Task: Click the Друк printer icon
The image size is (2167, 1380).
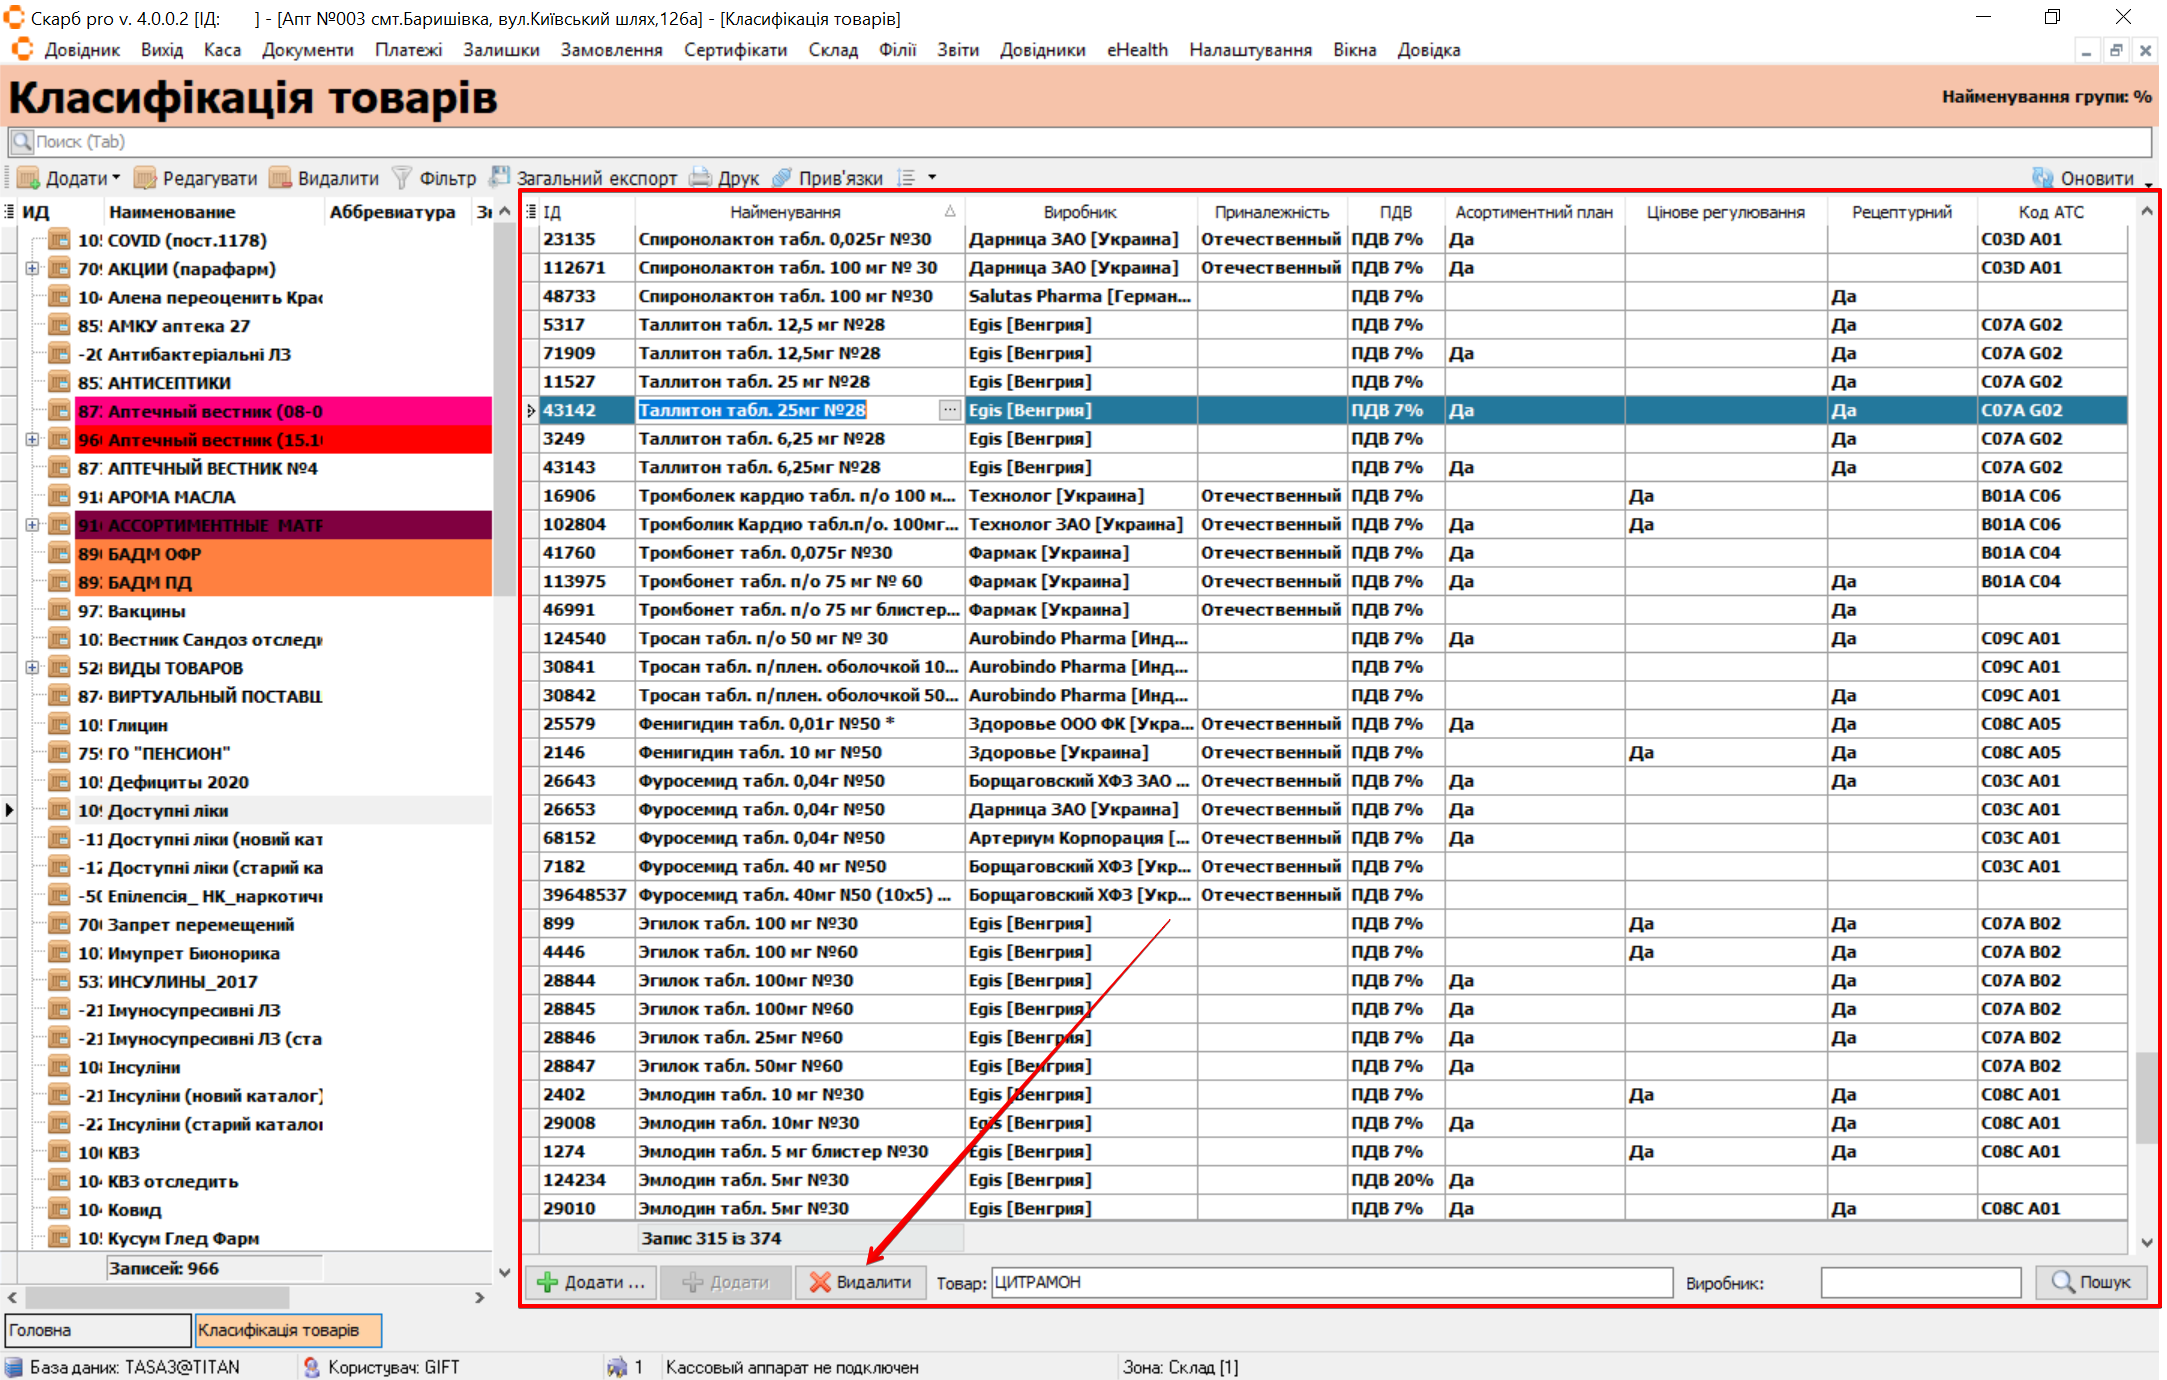Action: coord(701,178)
